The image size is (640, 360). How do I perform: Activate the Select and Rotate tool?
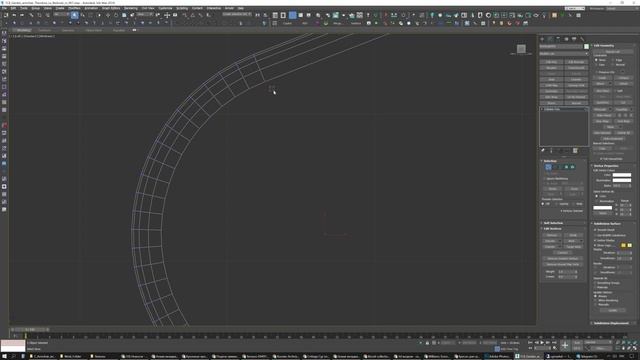[116, 15]
